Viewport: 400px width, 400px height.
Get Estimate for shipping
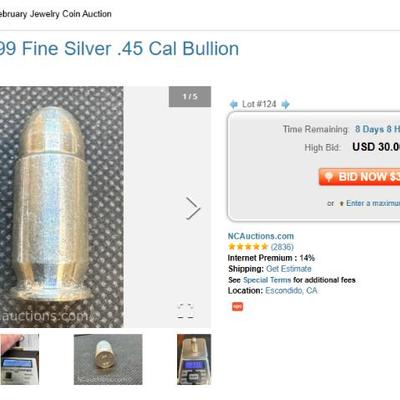coord(289,269)
